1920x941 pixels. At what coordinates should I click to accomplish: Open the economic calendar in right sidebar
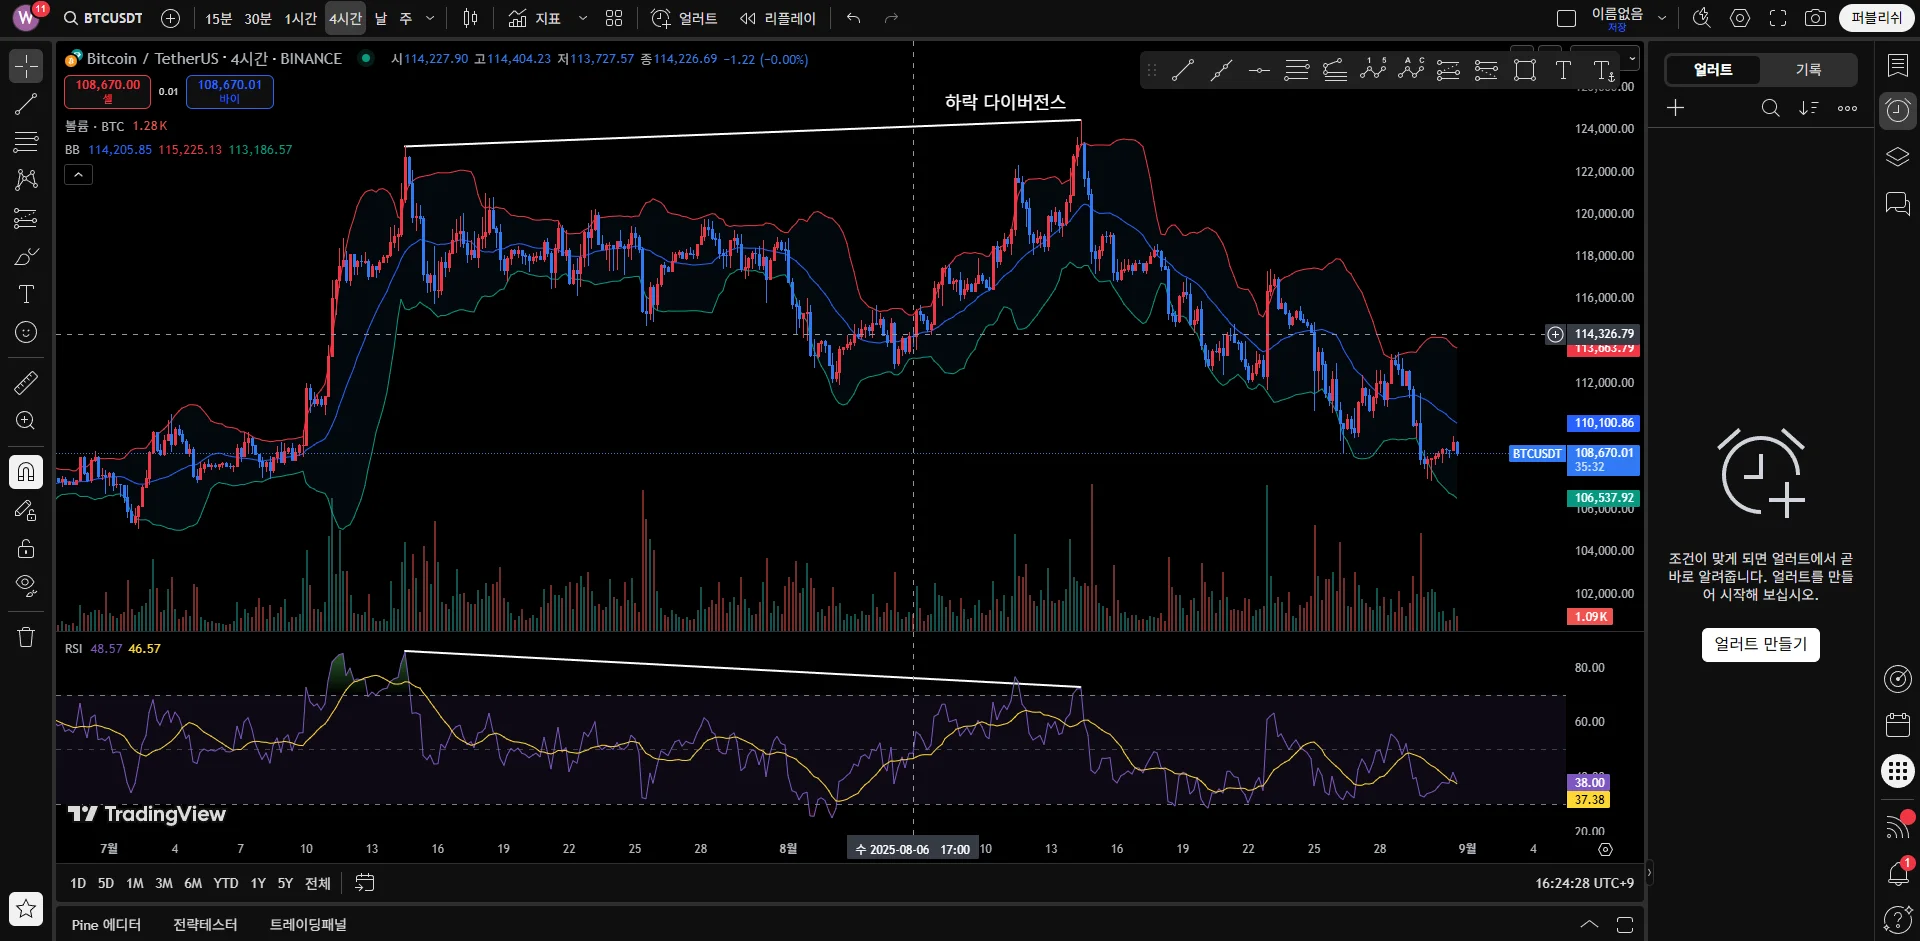click(x=1897, y=725)
